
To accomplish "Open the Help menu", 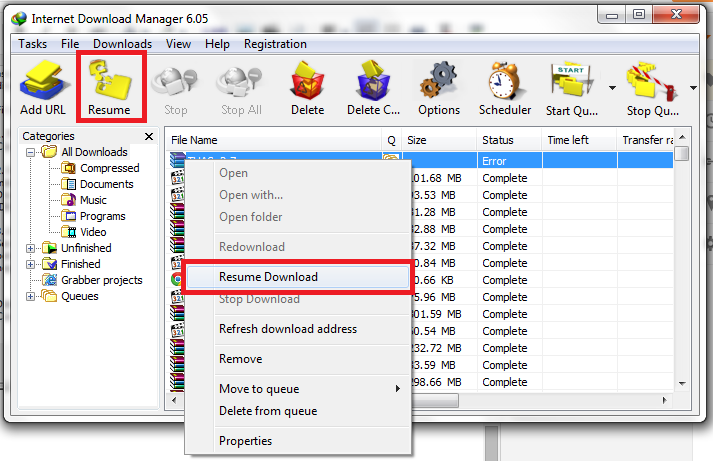I will click(x=217, y=44).
